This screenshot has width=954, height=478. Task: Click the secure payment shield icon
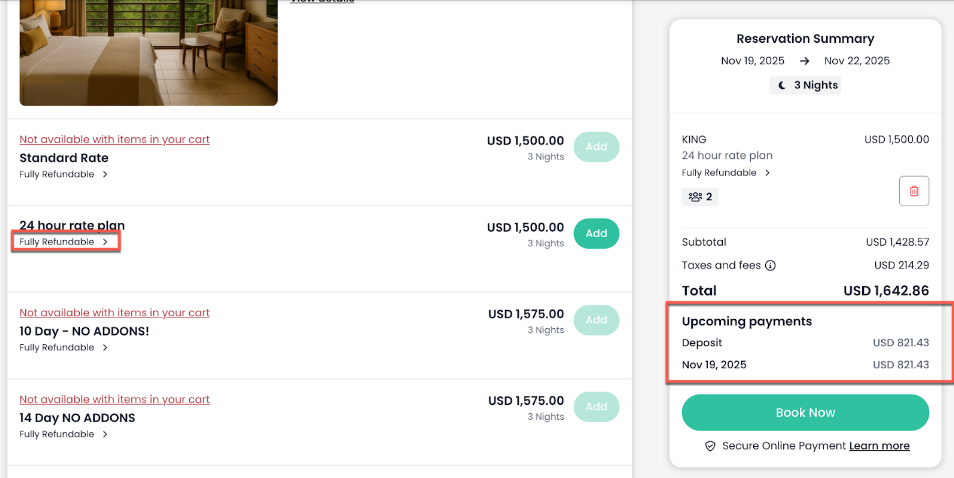710,446
